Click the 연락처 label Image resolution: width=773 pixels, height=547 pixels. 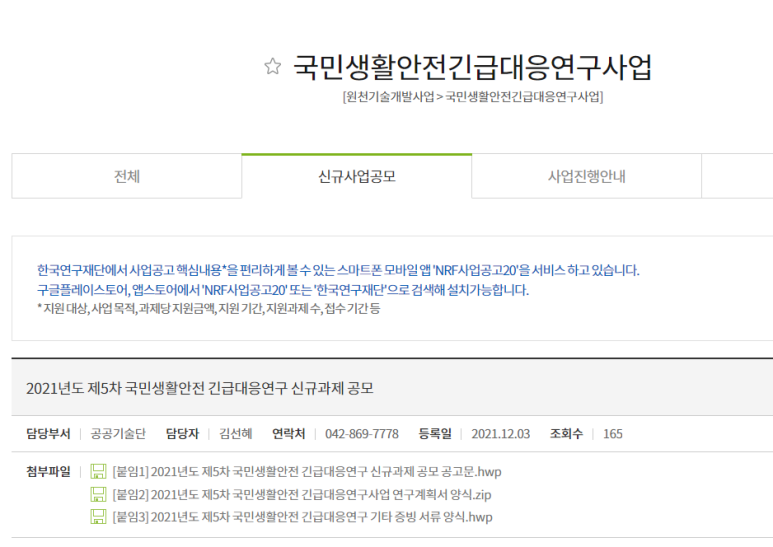[288, 434]
